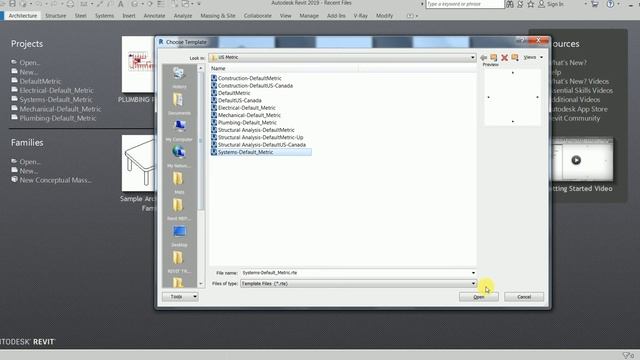Click the File name input field
Viewport: 640px width, 360px height.
pyautogui.click(x=355, y=273)
